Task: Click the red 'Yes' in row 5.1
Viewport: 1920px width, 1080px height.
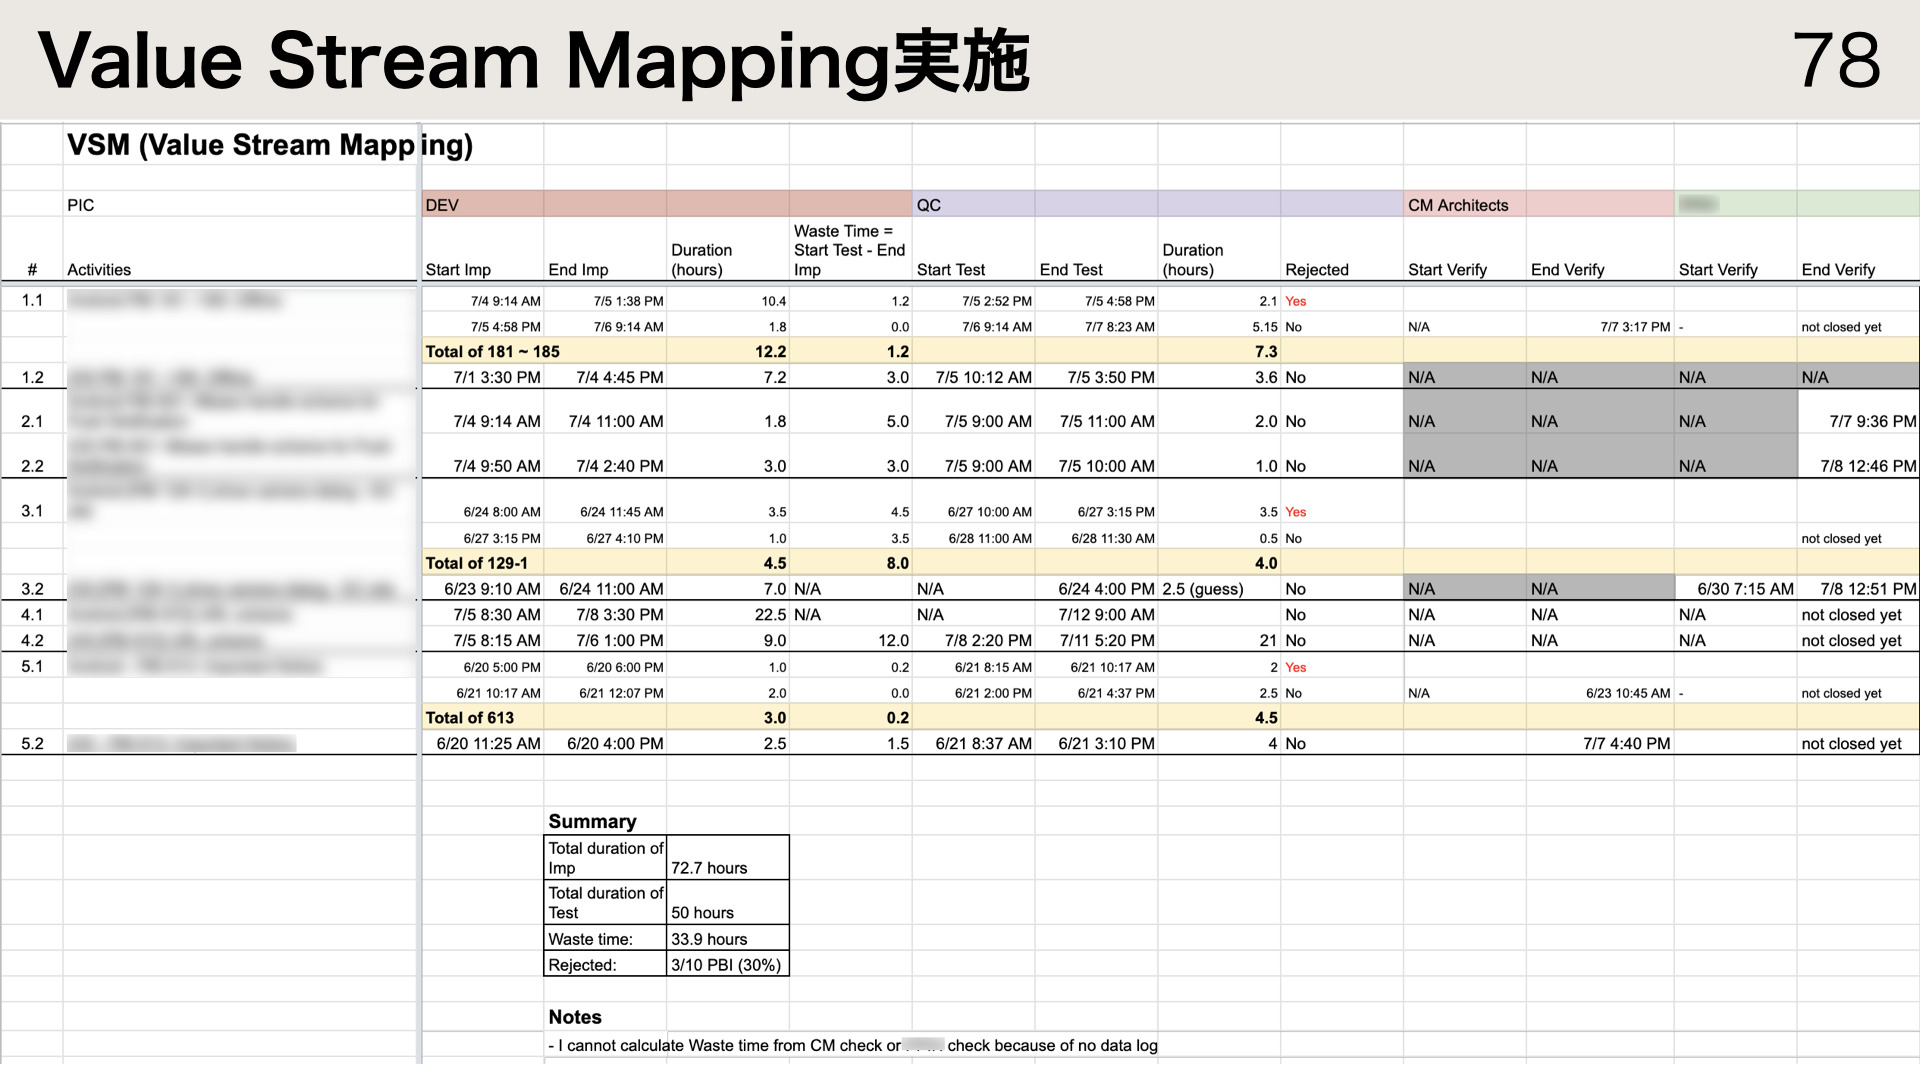Action: (1296, 667)
